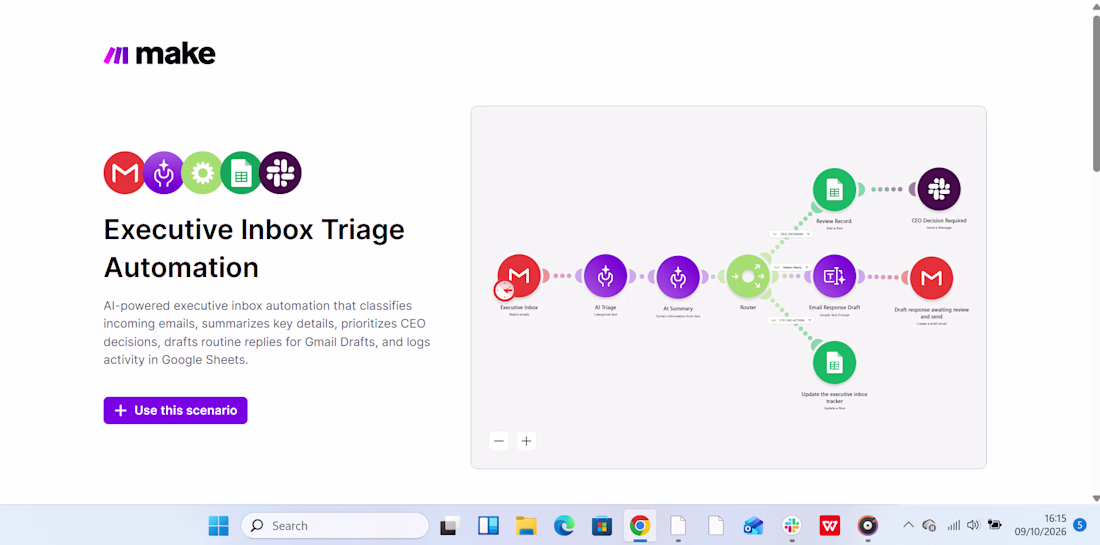Image resolution: width=1100 pixels, height=545 pixels.
Task: Open WPS Office from the taskbar
Action: coord(830,525)
